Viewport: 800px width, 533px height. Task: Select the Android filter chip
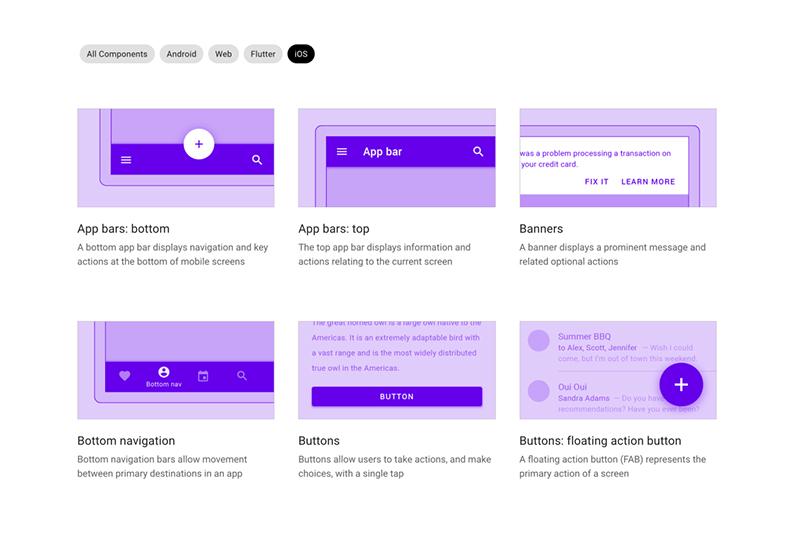181,54
